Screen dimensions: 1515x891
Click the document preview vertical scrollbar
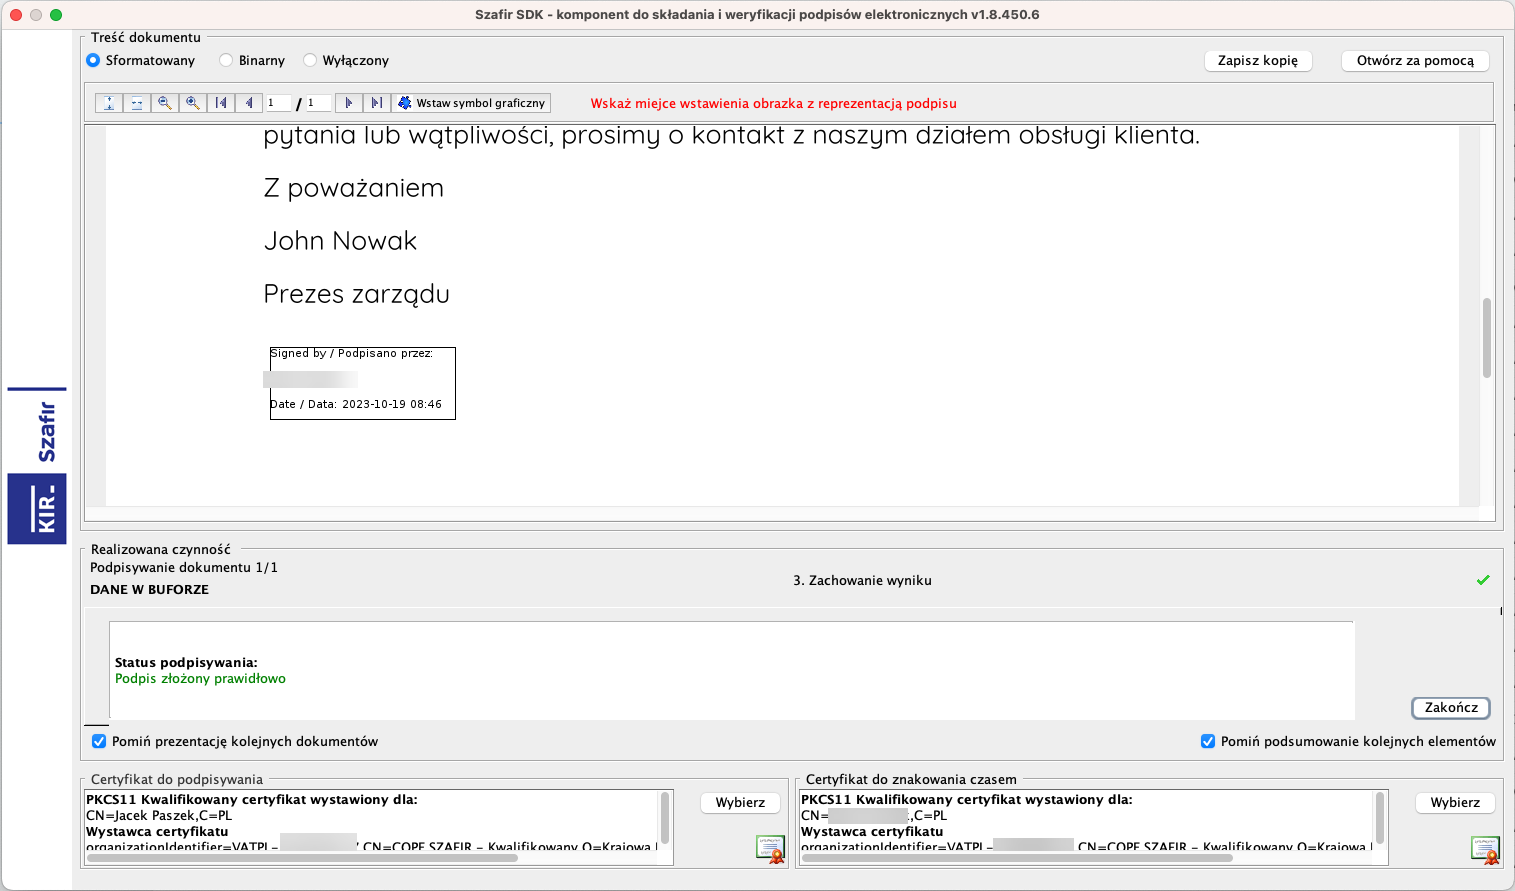tap(1487, 338)
